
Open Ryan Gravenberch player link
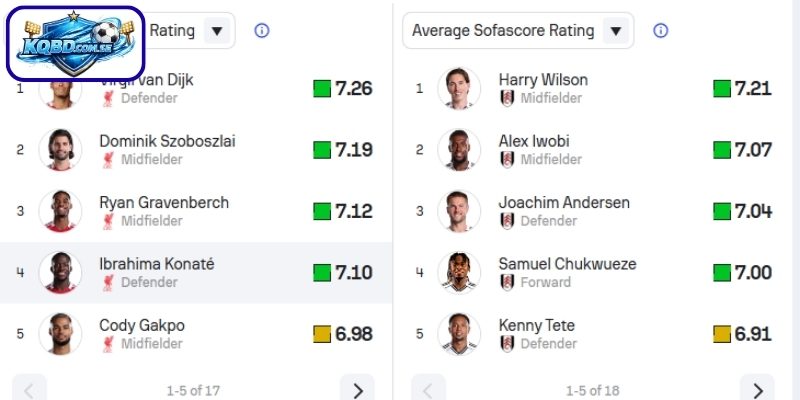coord(164,202)
